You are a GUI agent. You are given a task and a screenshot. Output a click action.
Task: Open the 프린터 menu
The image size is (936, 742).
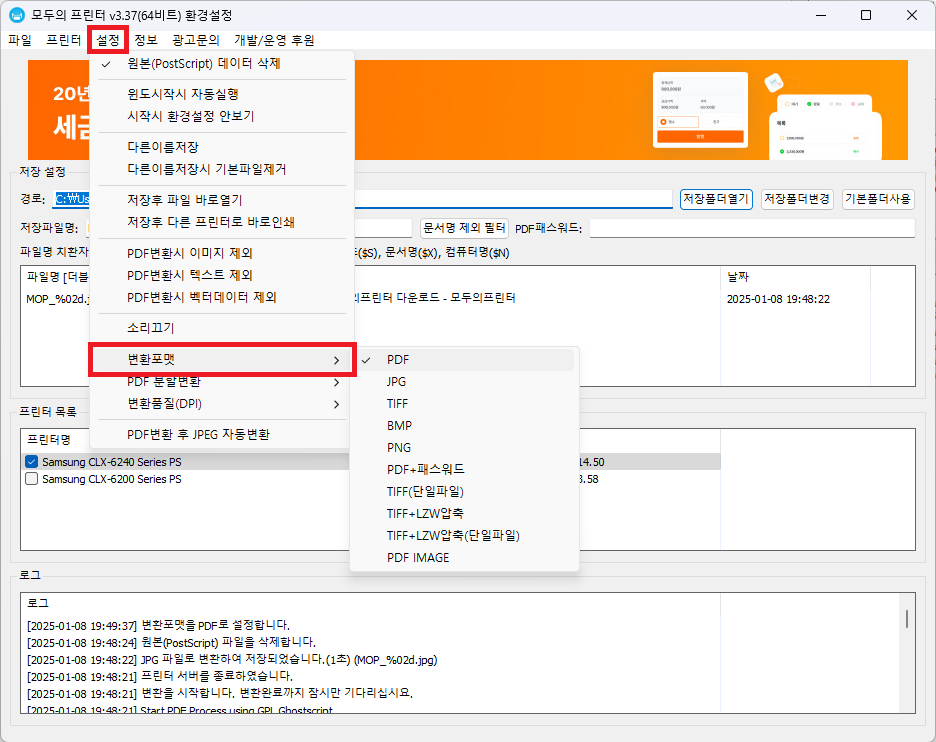[63, 40]
